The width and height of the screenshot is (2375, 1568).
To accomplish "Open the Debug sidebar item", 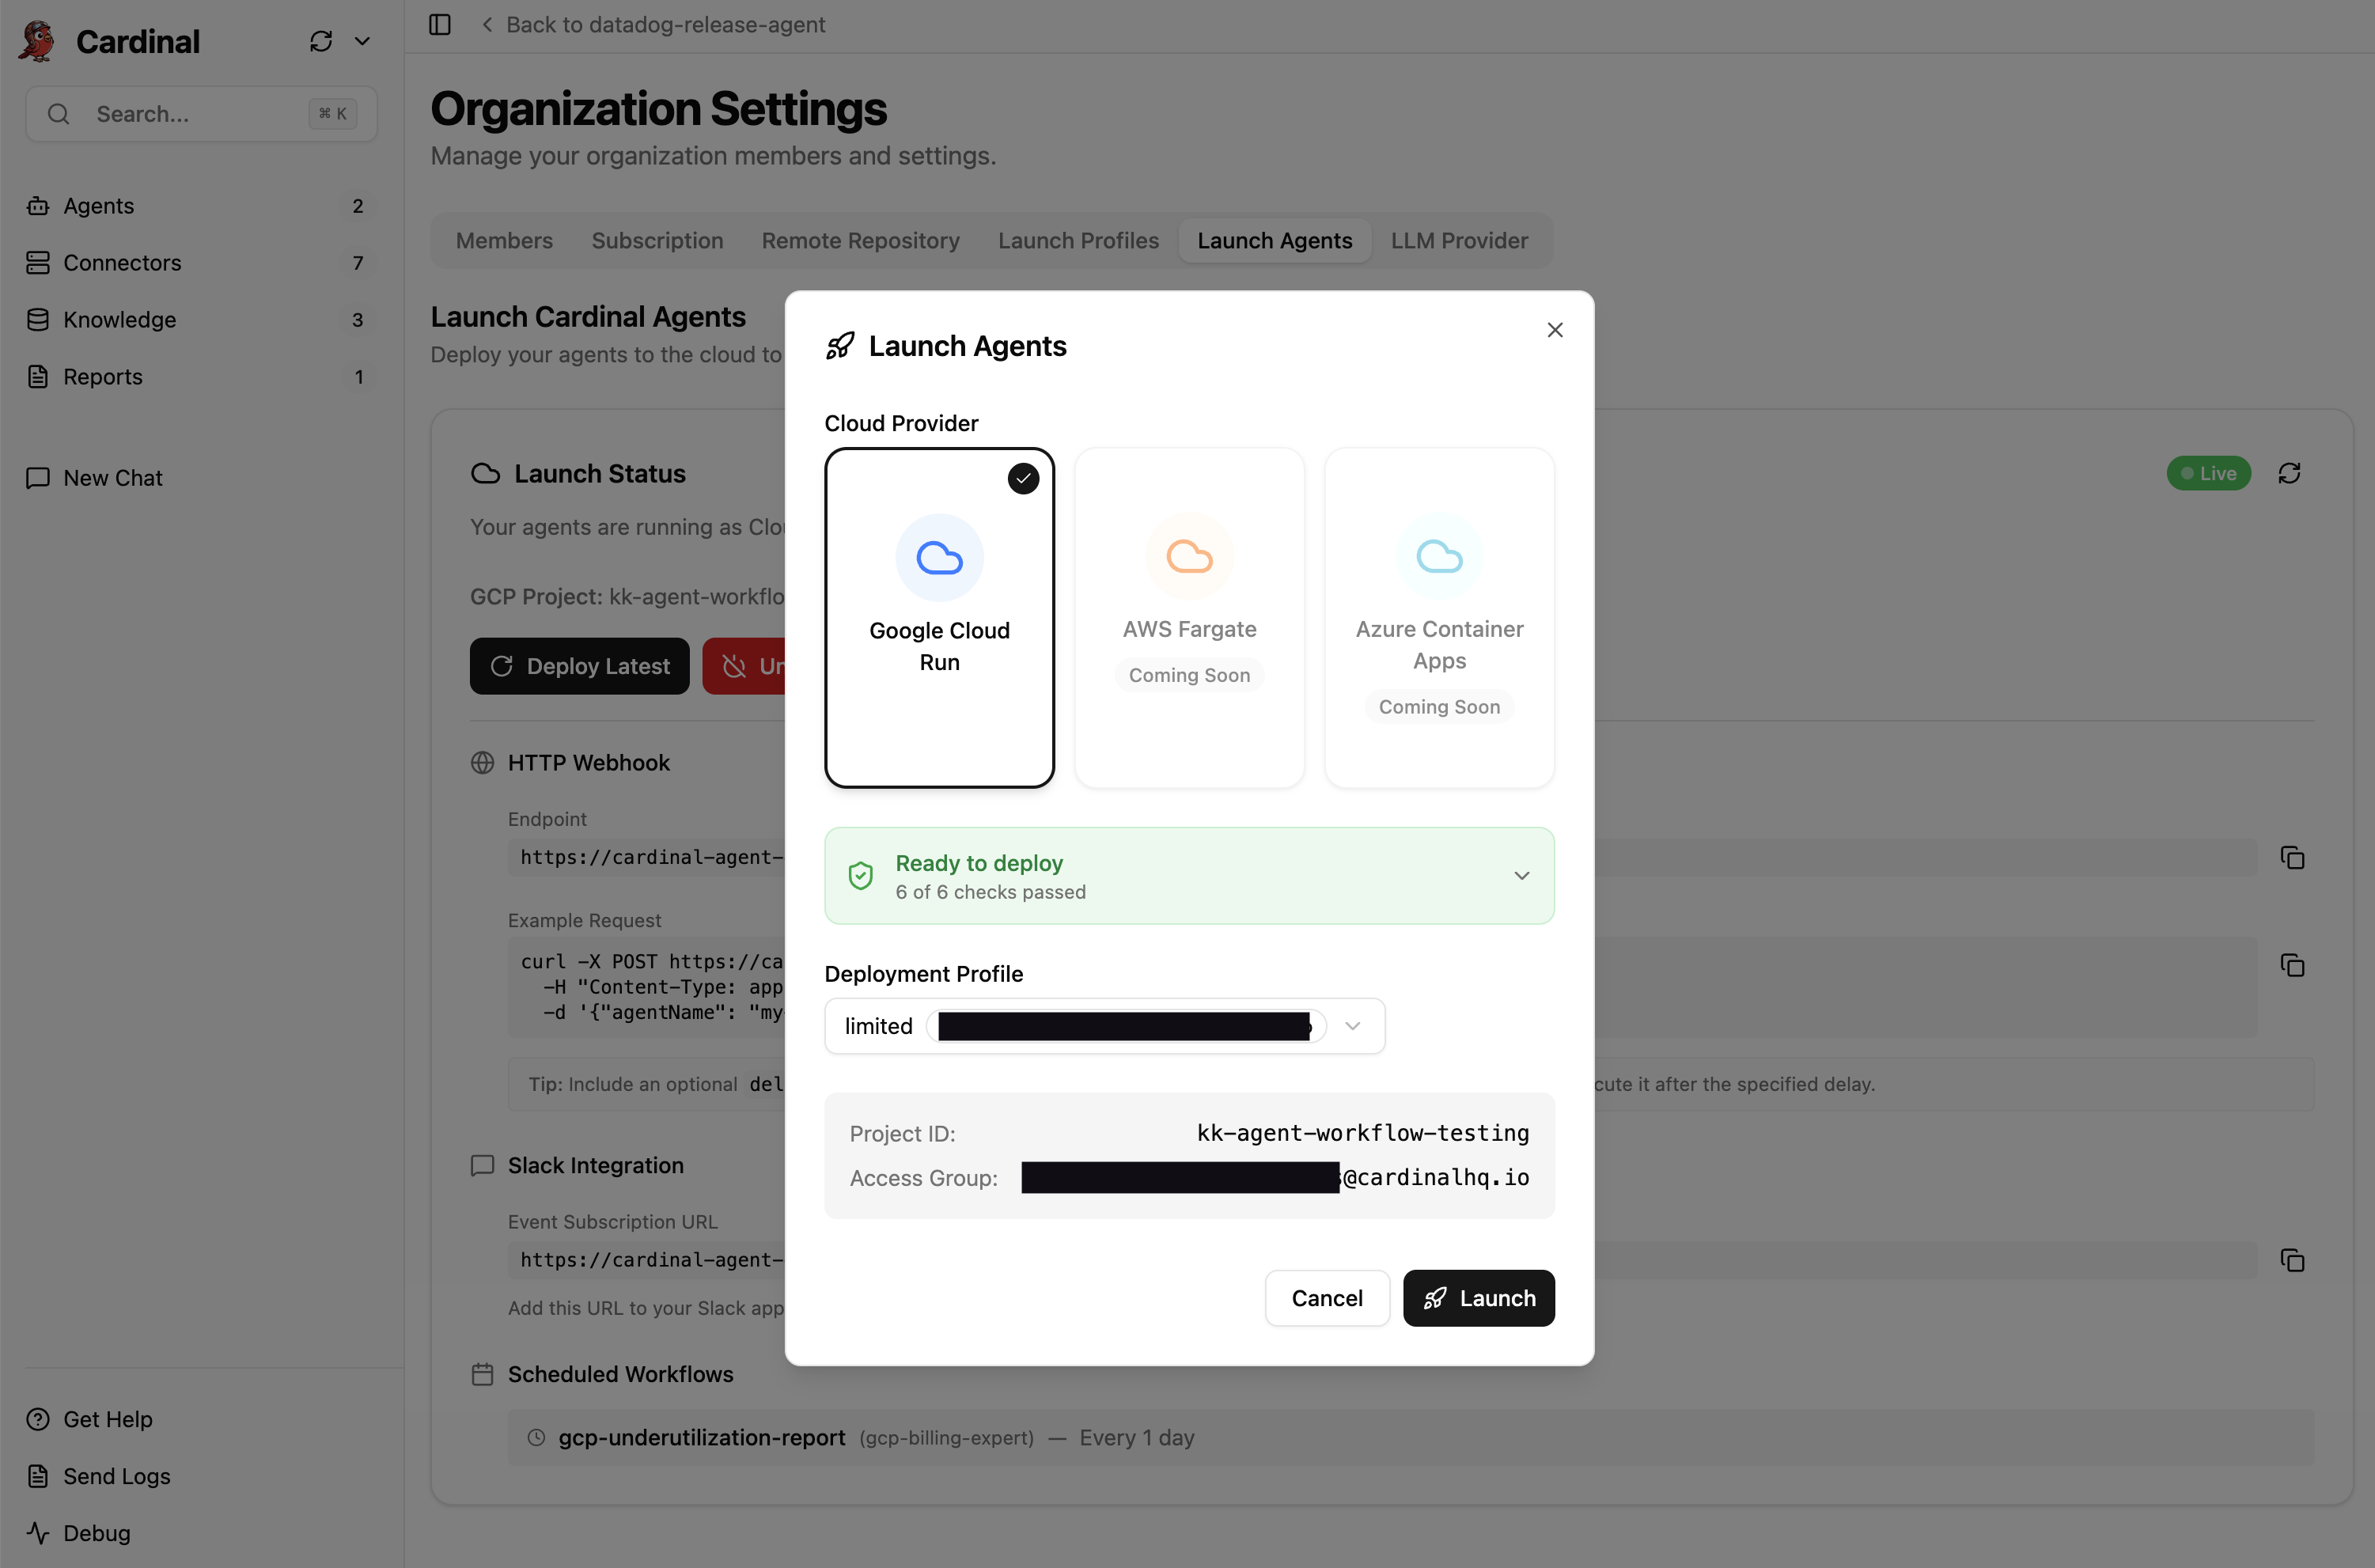I will pyautogui.click(x=96, y=1532).
